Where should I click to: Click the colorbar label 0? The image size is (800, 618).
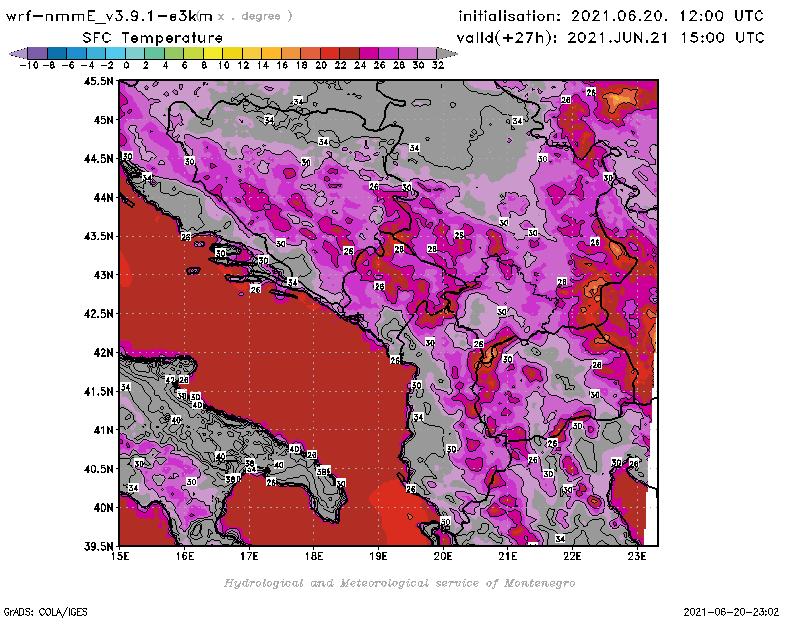[x=126, y=65]
